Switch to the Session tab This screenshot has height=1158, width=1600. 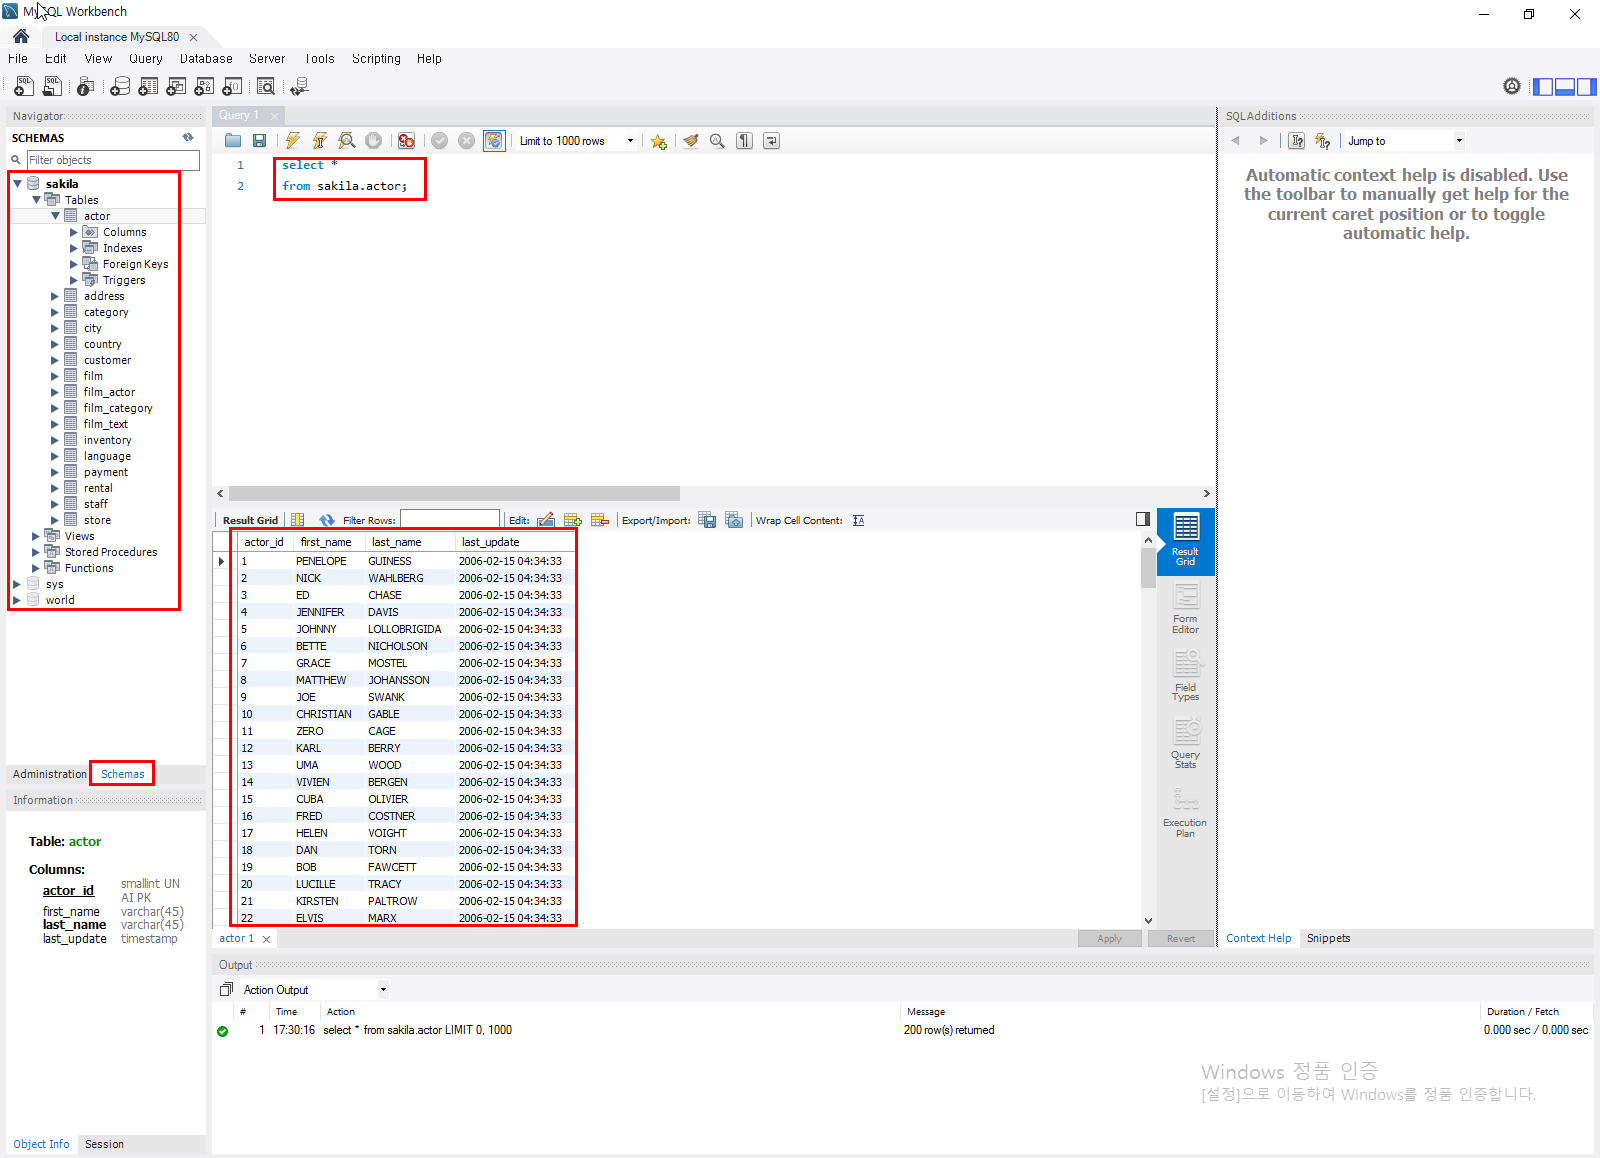coord(104,1144)
